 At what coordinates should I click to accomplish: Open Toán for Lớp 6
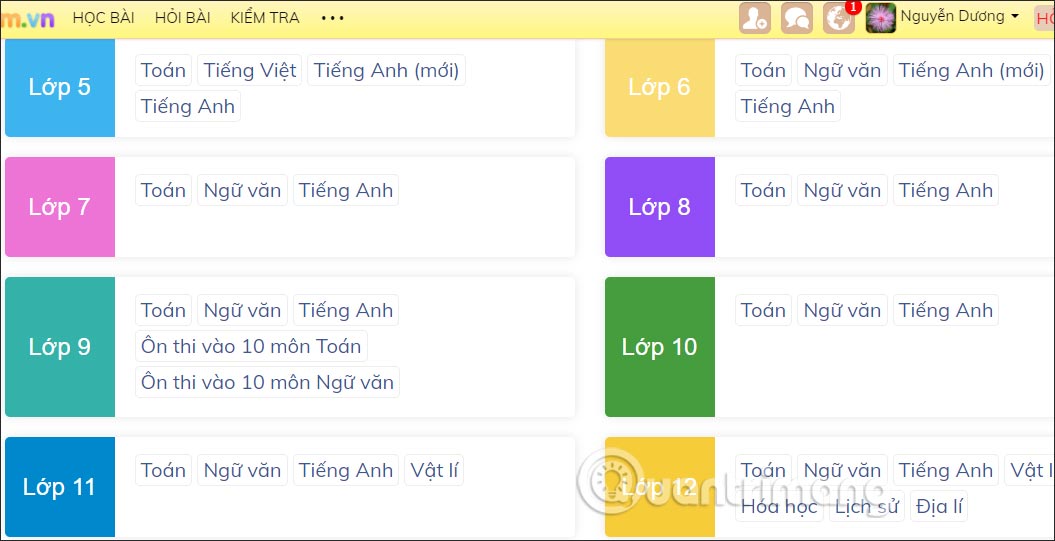pos(764,70)
